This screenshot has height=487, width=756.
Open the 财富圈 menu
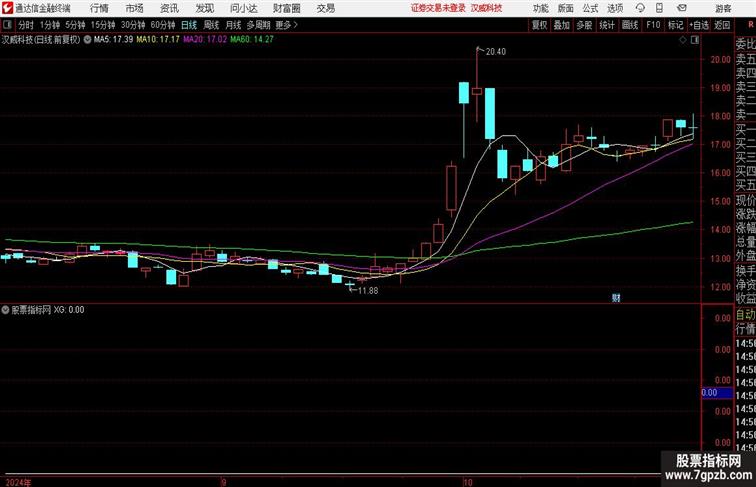tap(286, 8)
